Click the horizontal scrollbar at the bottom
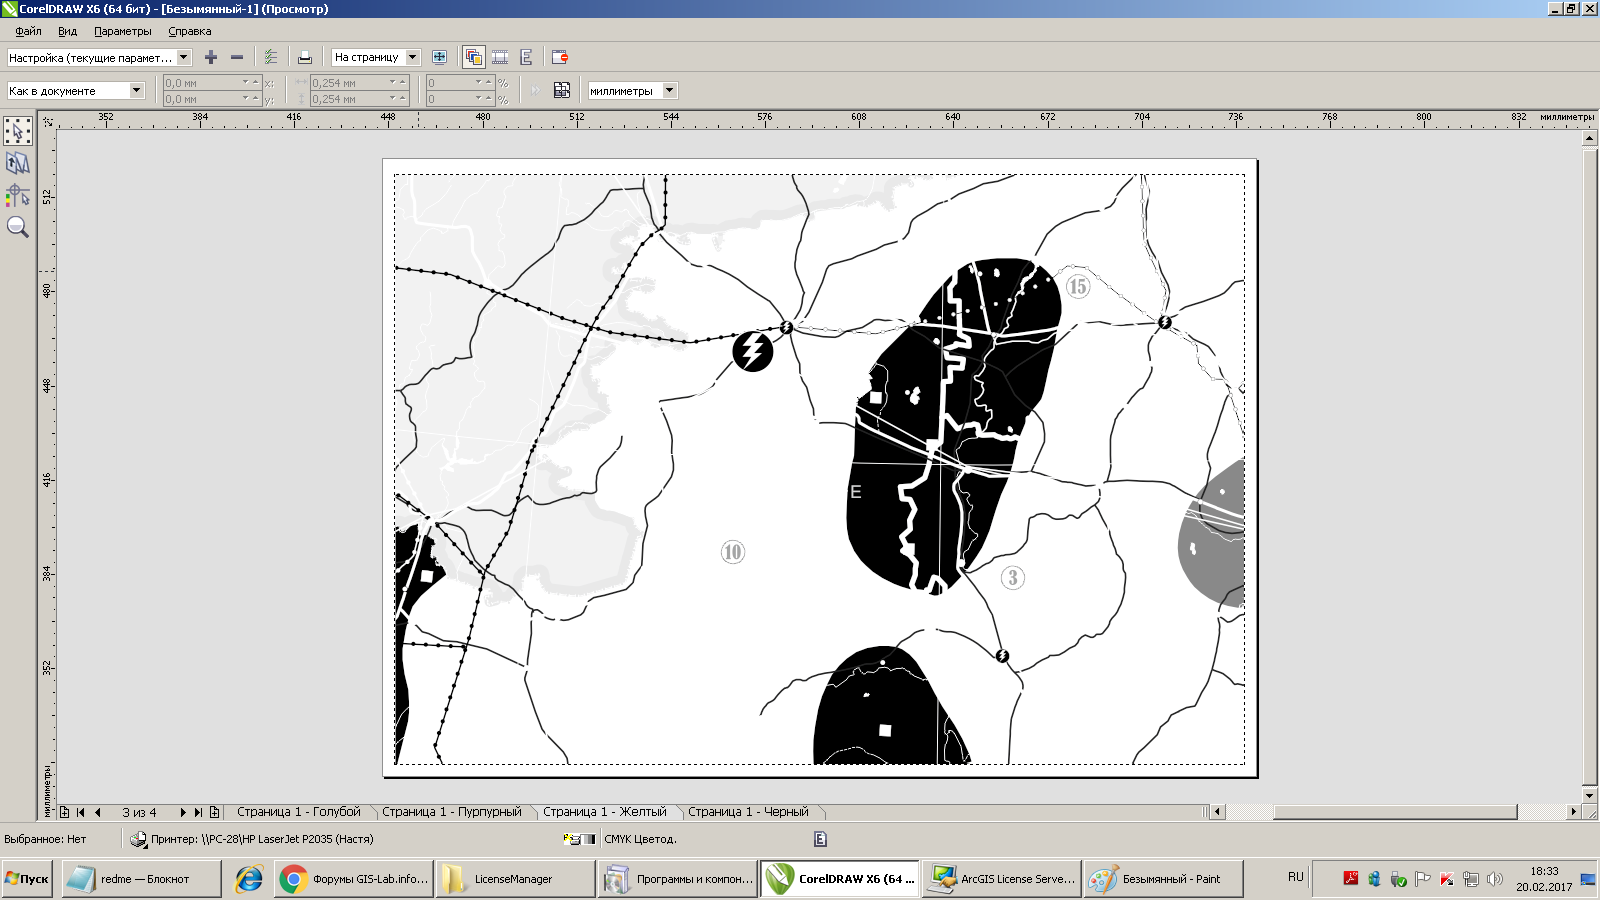The image size is (1600, 900). (1394, 812)
